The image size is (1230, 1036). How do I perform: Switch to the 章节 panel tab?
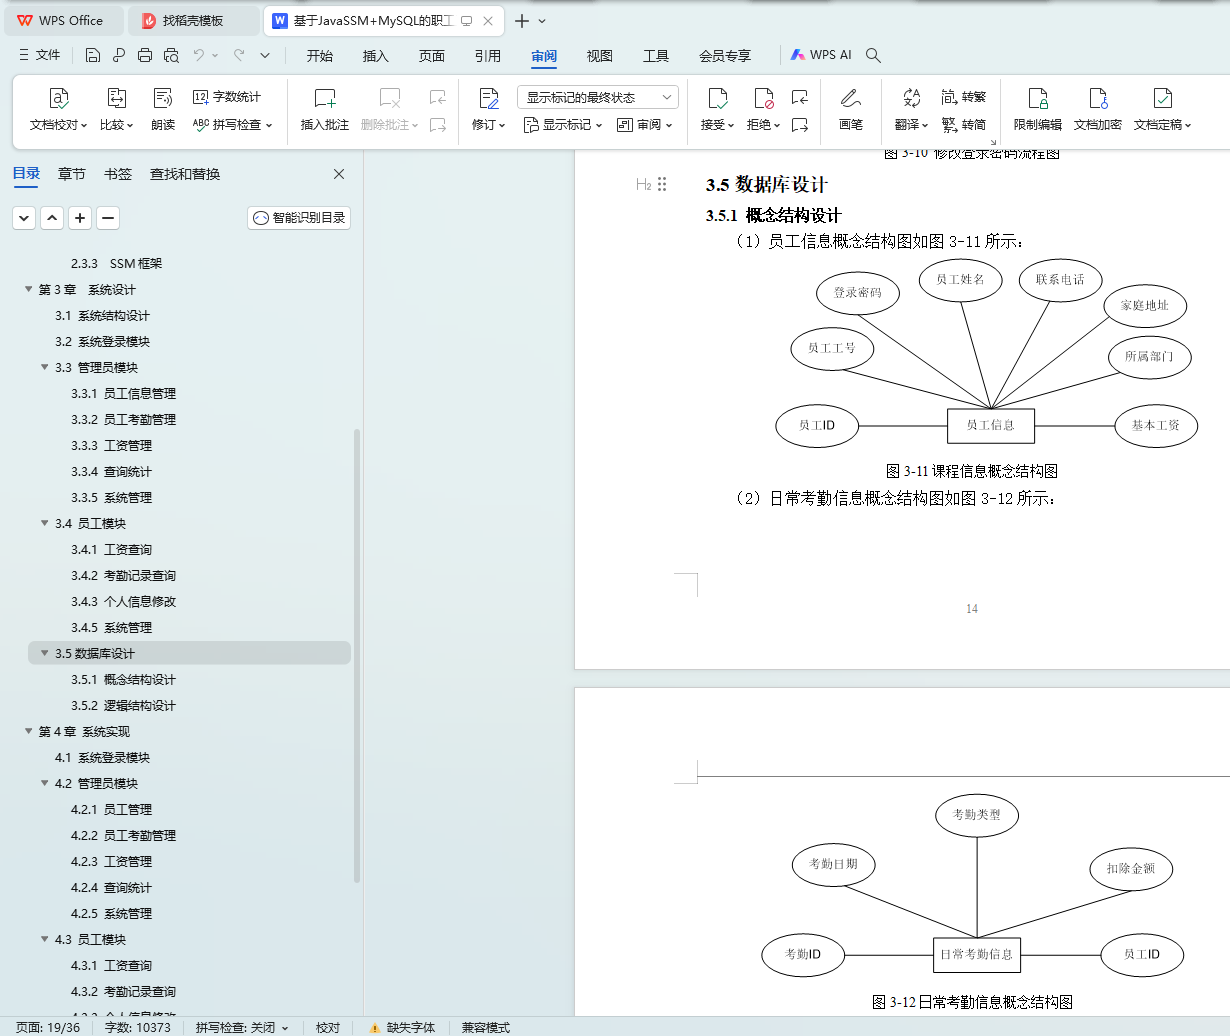(72, 174)
